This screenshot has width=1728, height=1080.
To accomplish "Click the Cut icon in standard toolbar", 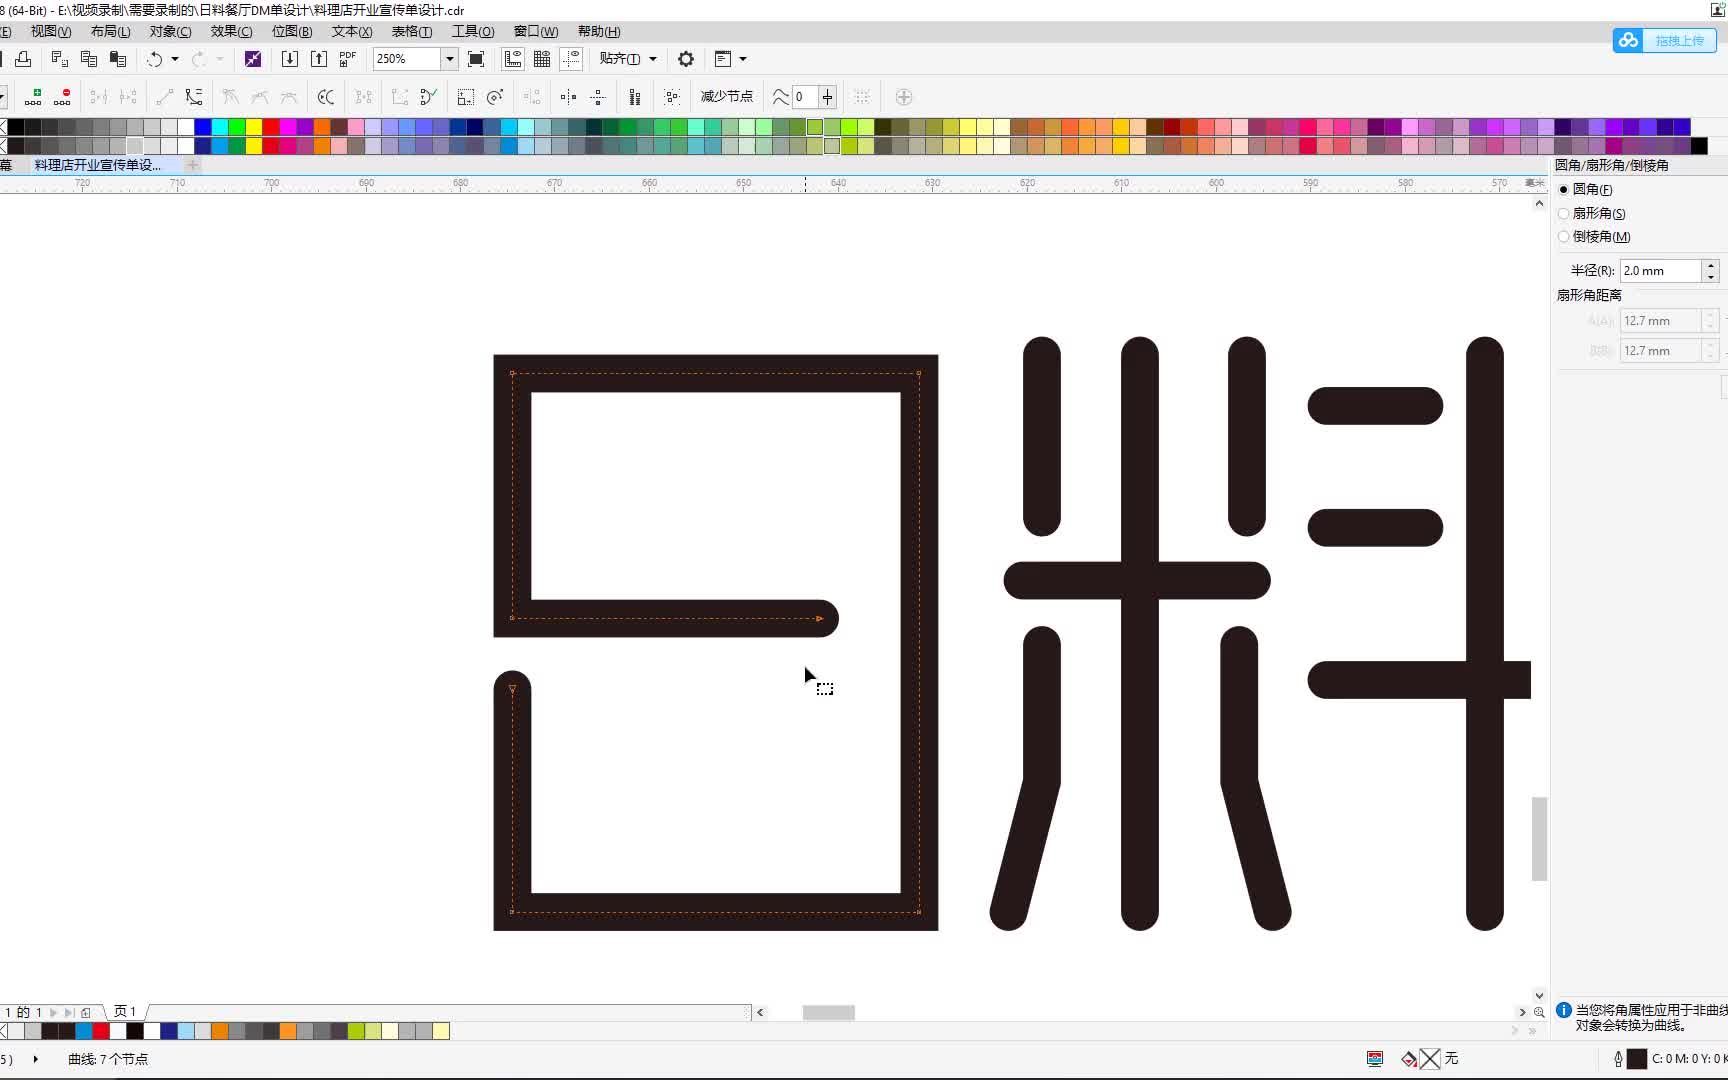I will (59, 59).
